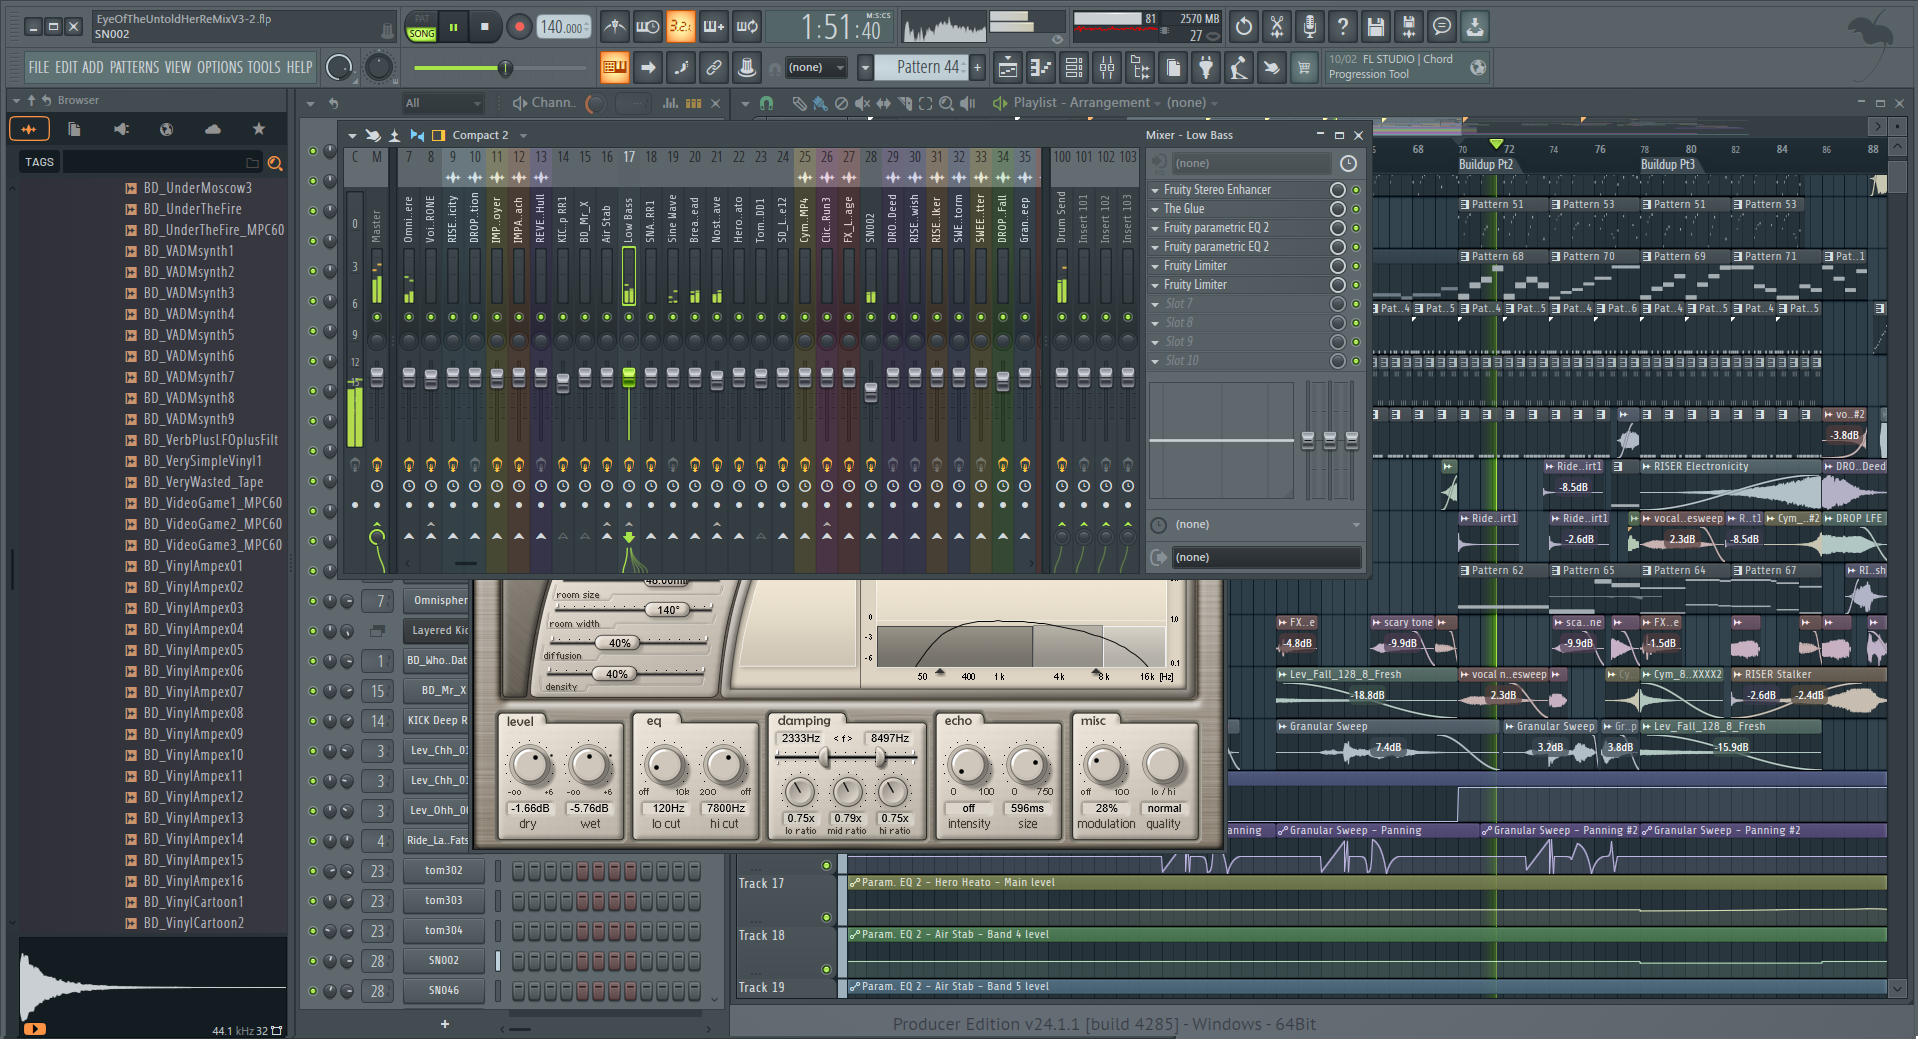This screenshot has width=1918, height=1039.
Task: Open the PATTERNS menu
Action: point(134,67)
